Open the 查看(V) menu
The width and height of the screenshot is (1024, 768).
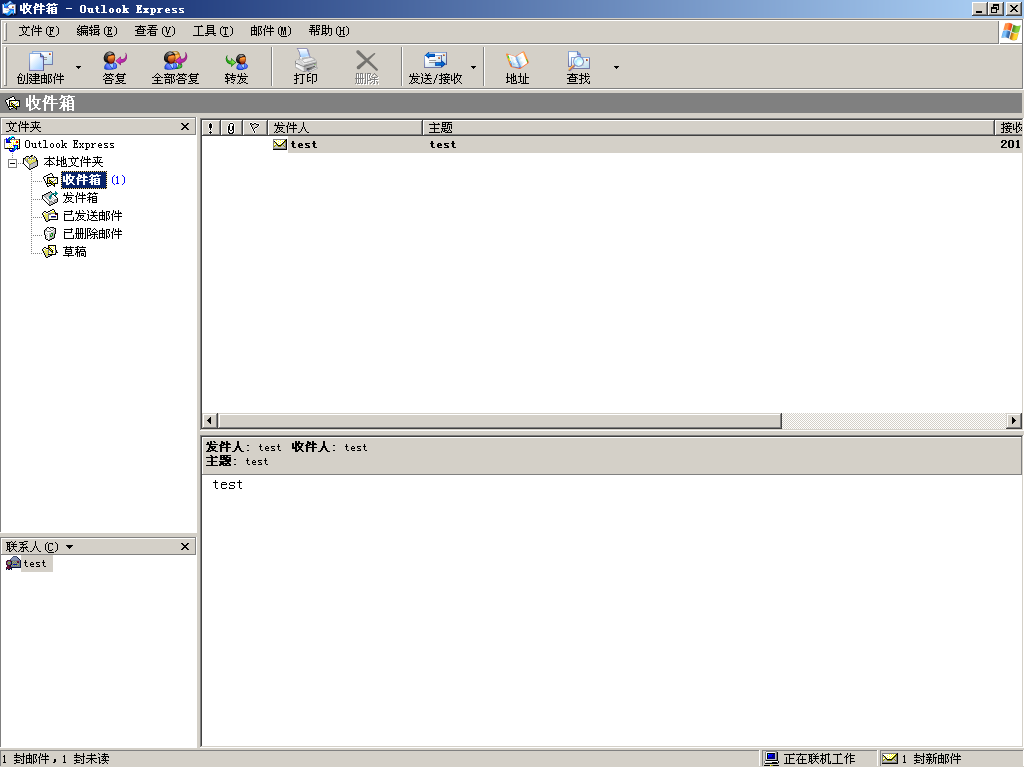click(155, 31)
